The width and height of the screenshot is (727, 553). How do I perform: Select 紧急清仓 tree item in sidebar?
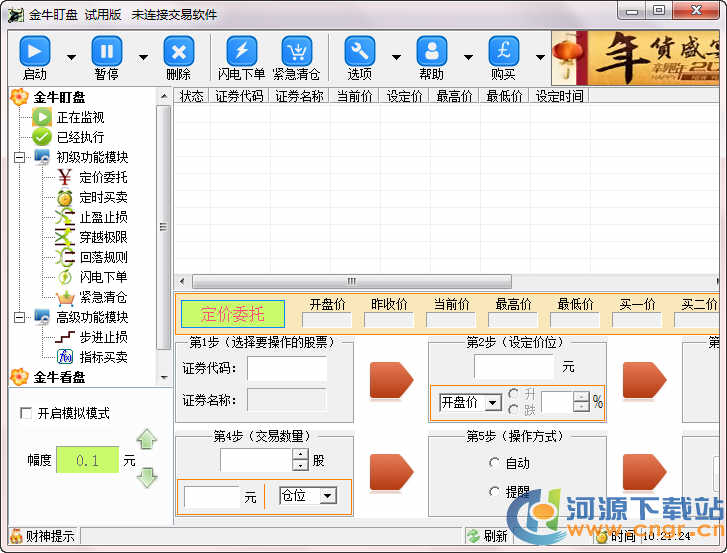point(103,297)
